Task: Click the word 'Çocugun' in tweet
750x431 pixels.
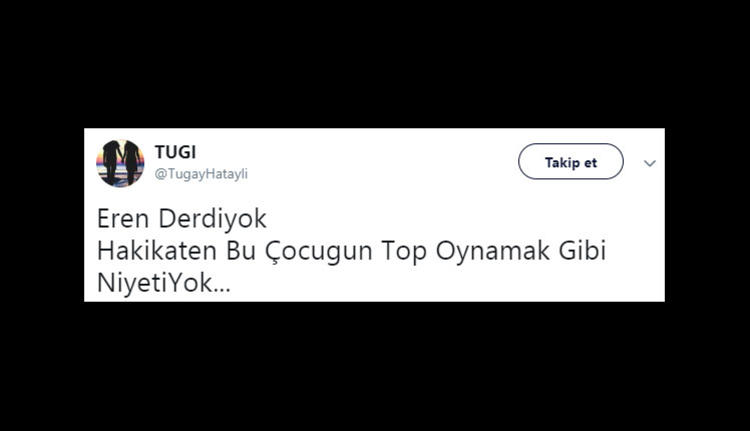Action: point(319,252)
